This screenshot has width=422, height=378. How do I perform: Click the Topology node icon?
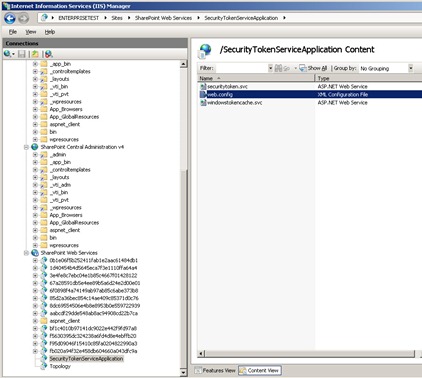coord(44,366)
